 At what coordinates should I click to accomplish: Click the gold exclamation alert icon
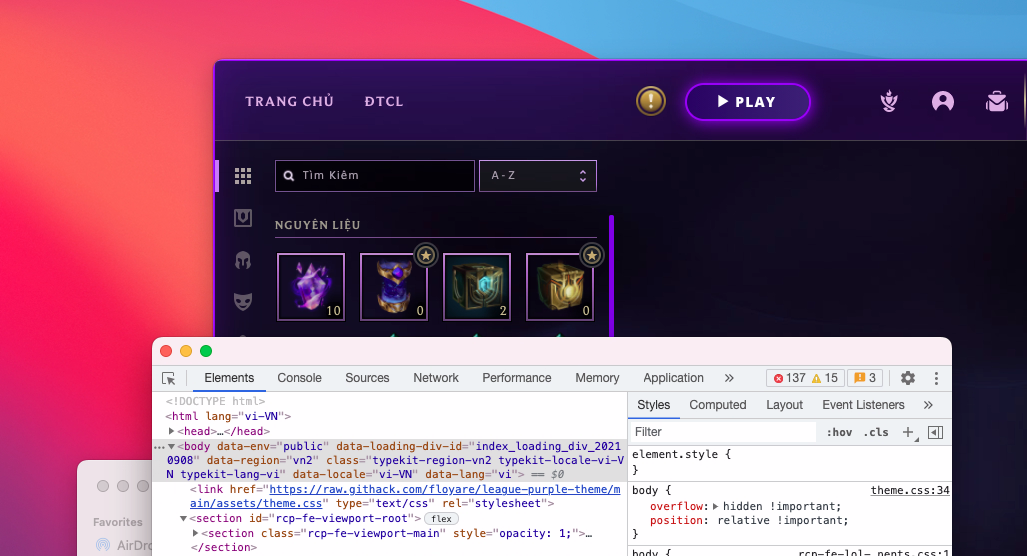(x=650, y=101)
